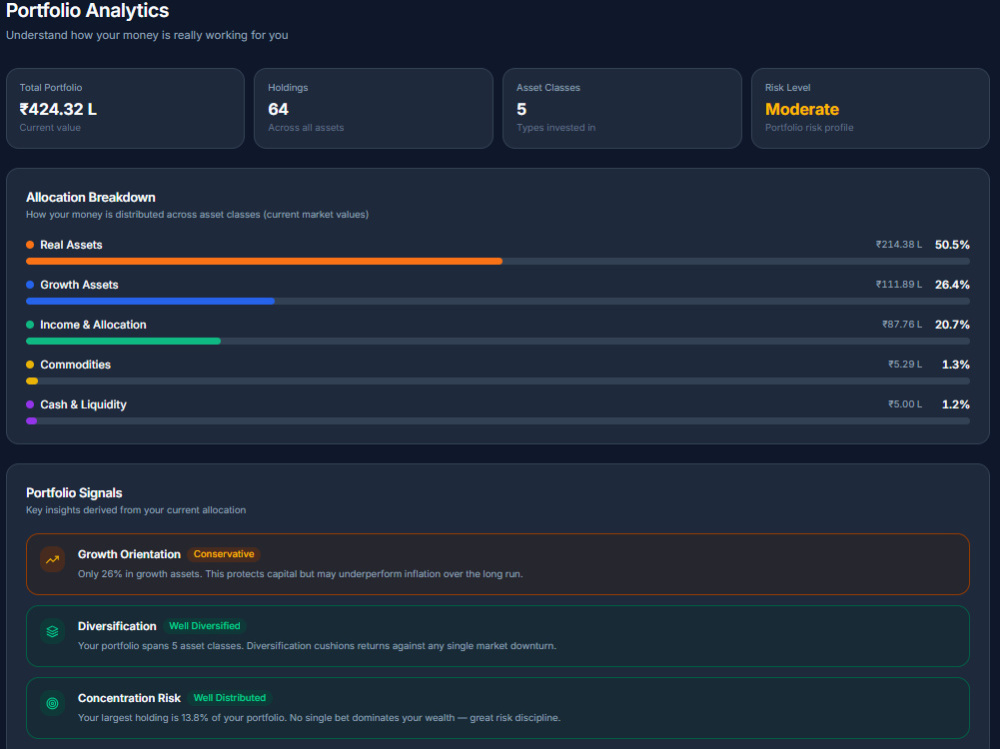Click the Cash & Liquidity purple bar
Image resolution: width=1000 pixels, height=749 pixels.
coord(31,421)
